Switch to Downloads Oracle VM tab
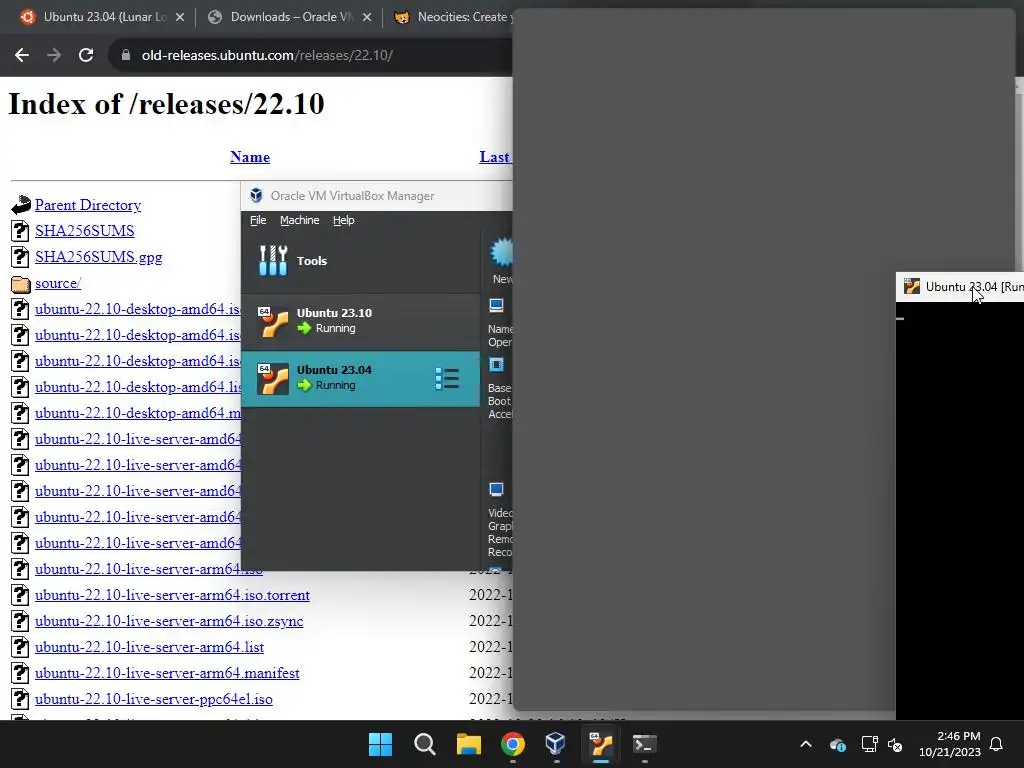Screen dimensions: 1024x768 [291, 17]
